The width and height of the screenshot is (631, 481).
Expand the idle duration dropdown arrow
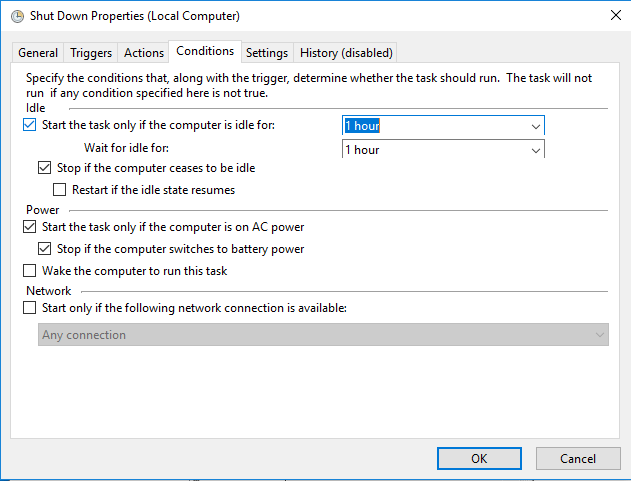coord(535,126)
